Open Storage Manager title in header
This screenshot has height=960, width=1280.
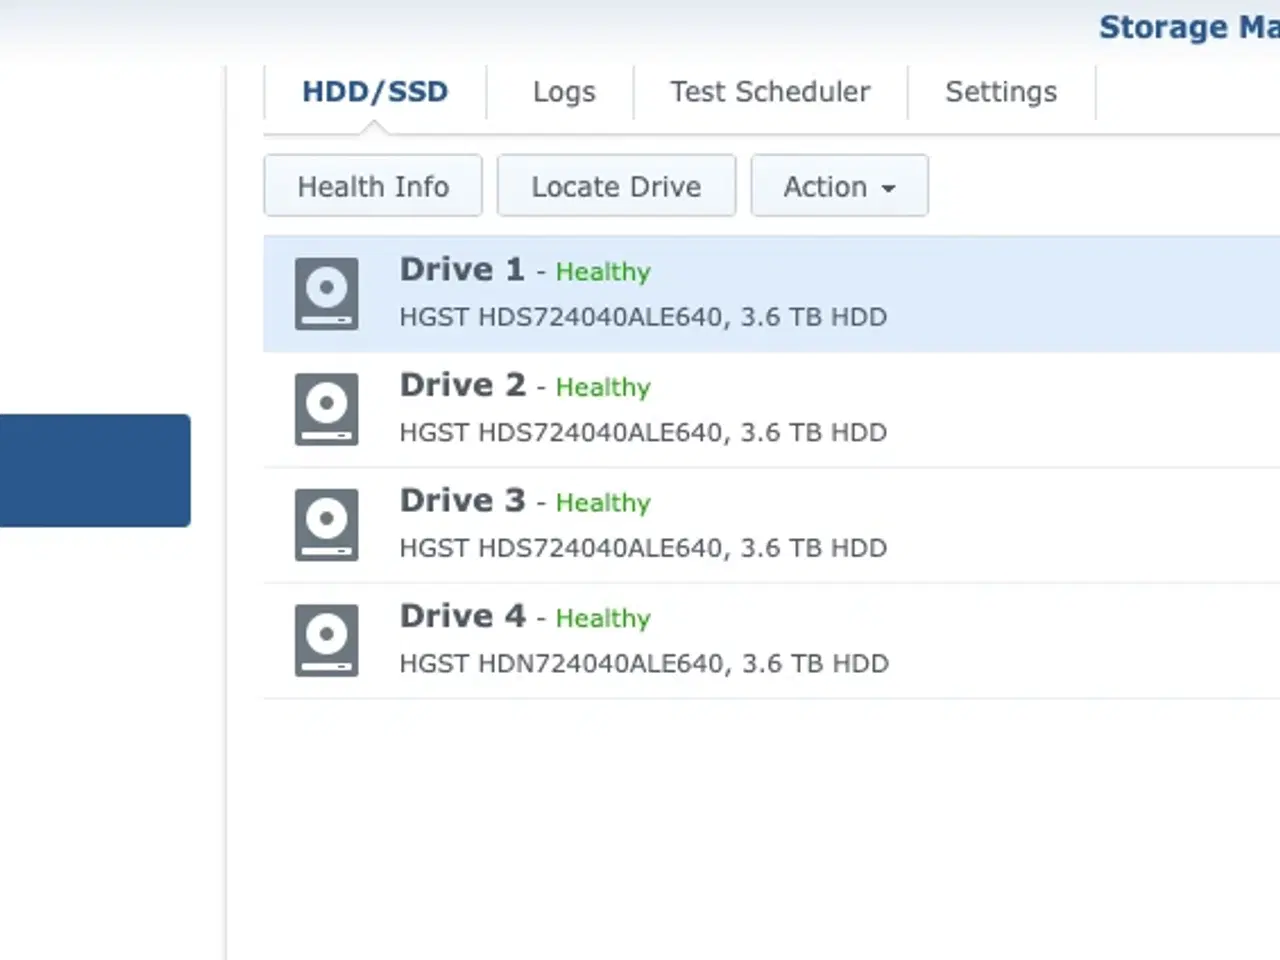click(1188, 27)
